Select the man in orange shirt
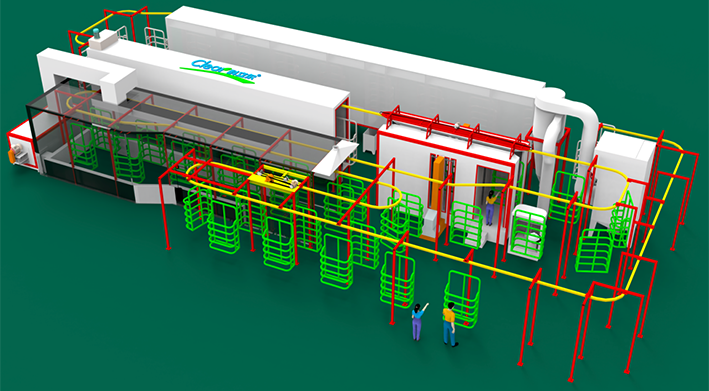The image size is (709, 391). coord(449,324)
